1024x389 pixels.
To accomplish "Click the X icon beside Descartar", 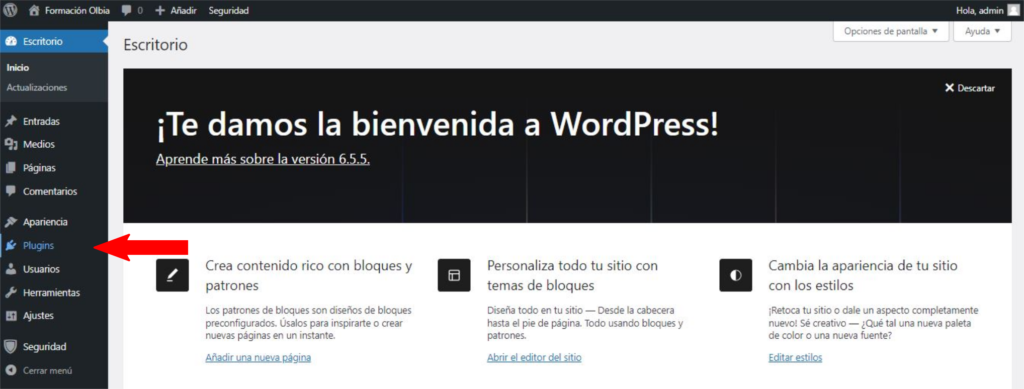I will pyautogui.click(x=950, y=88).
